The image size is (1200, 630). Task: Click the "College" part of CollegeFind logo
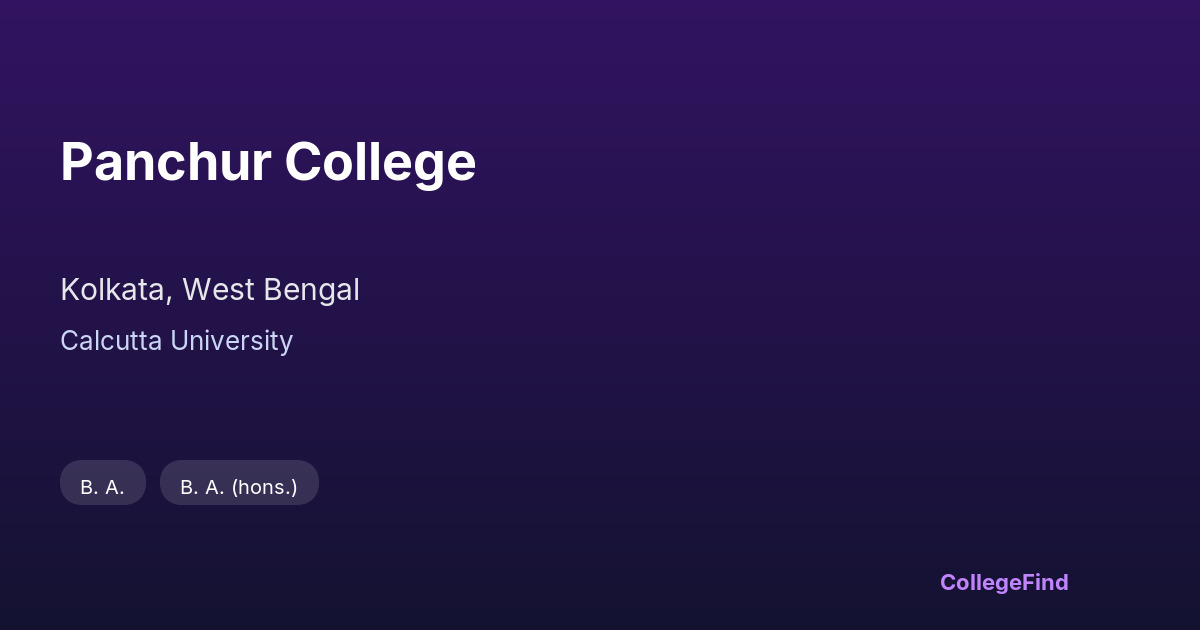coord(981,582)
